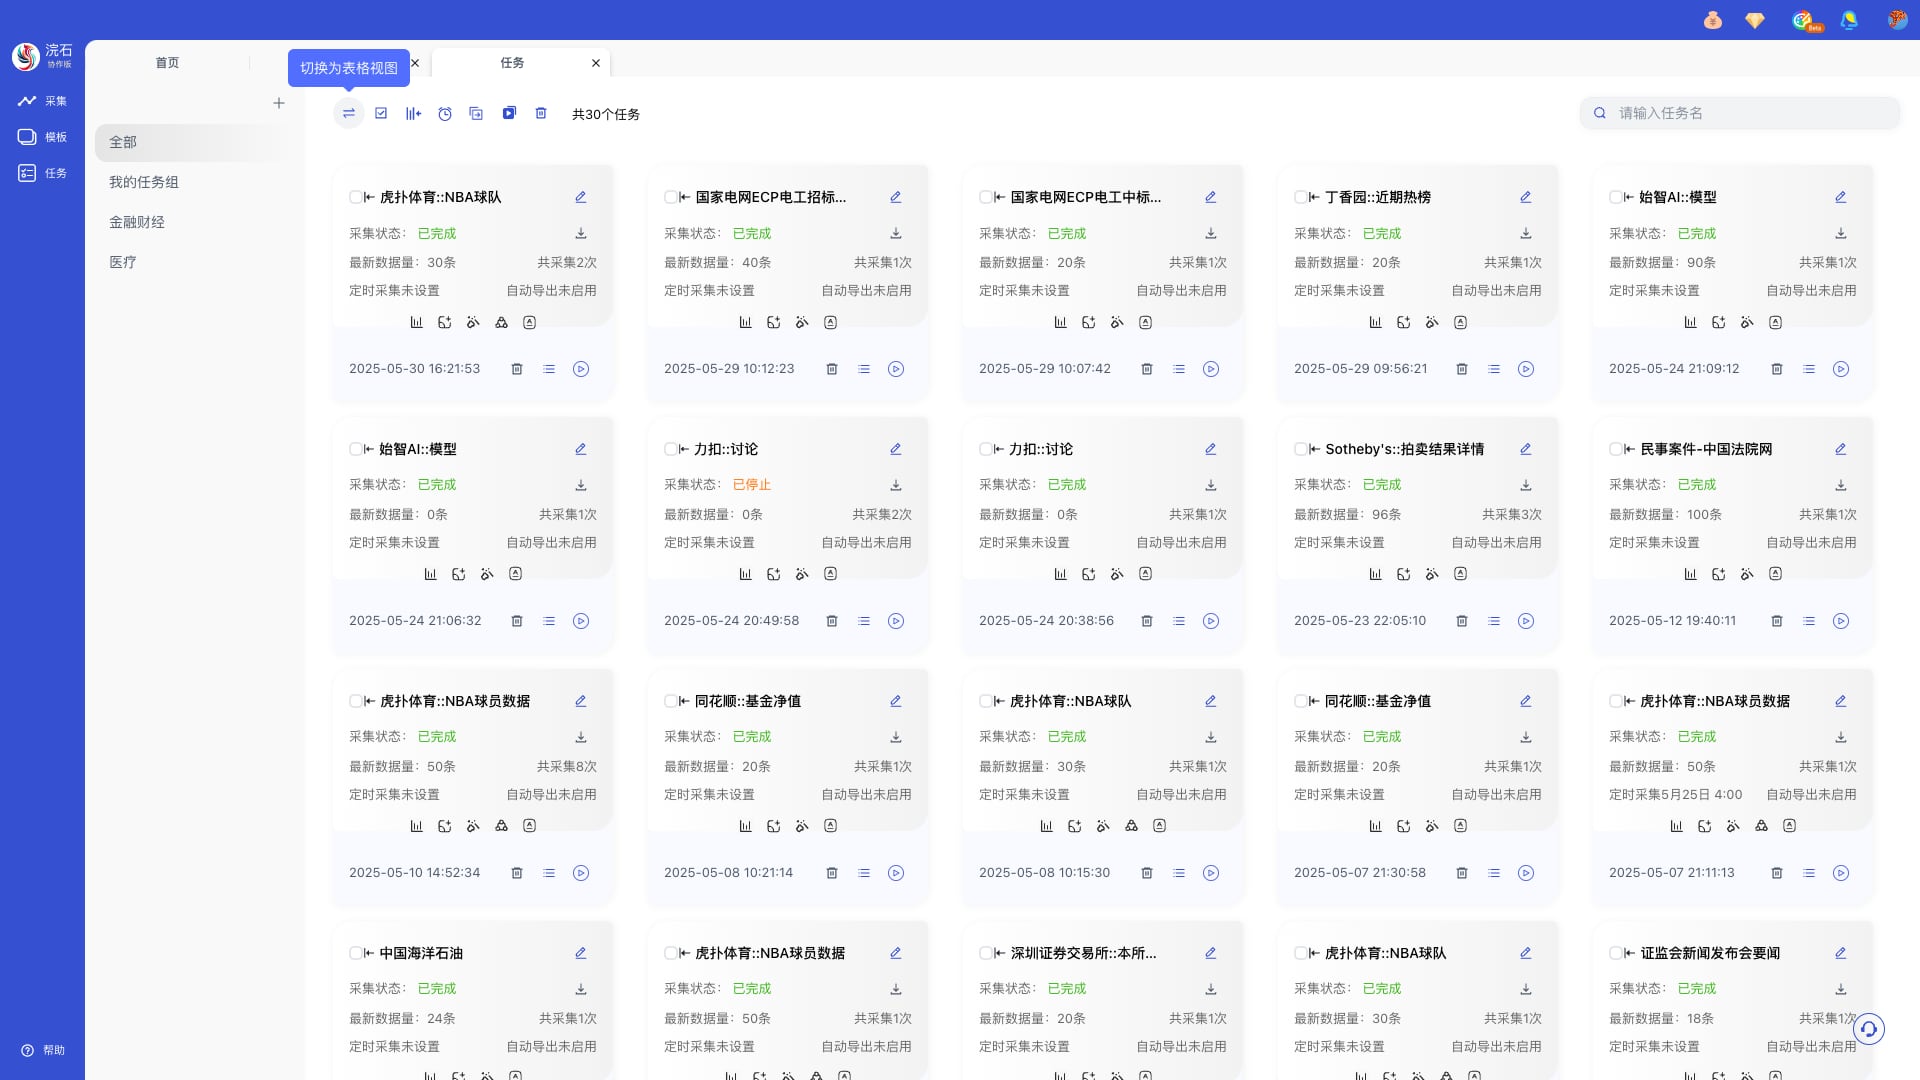Image resolution: width=1920 pixels, height=1080 pixels.
Task: Select the 全部 task group
Action: coord(195,142)
